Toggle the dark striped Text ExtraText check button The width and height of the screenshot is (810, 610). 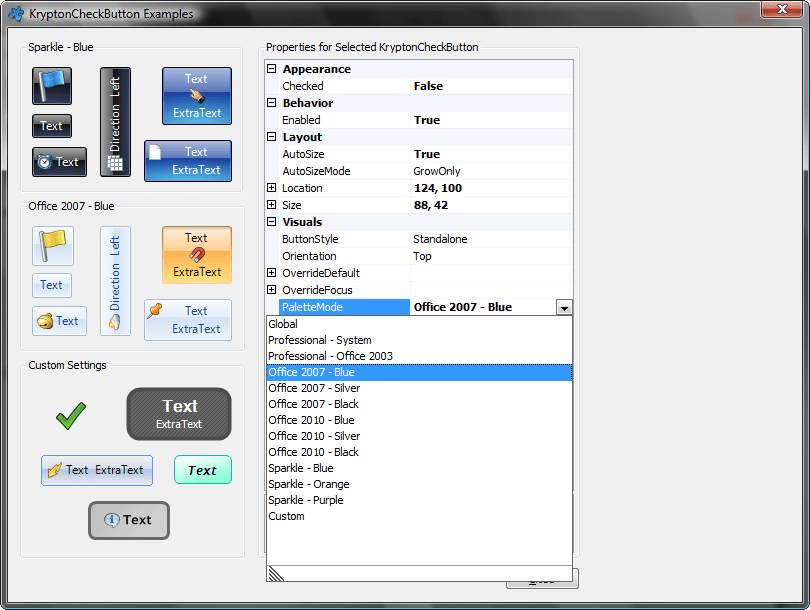point(179,414)
